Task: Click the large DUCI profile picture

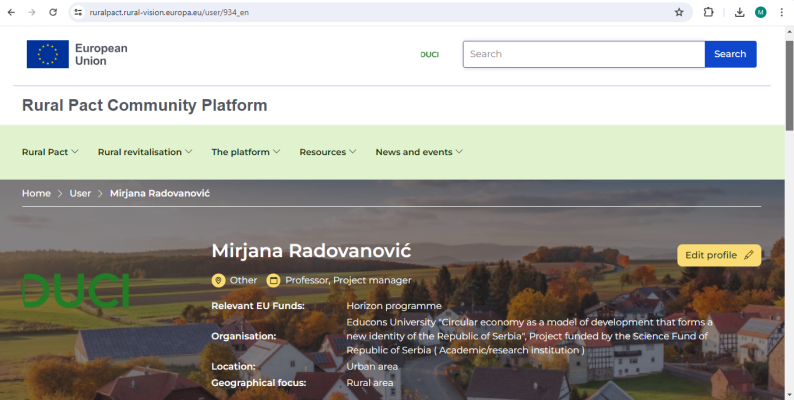Action: tap(76, 290)
